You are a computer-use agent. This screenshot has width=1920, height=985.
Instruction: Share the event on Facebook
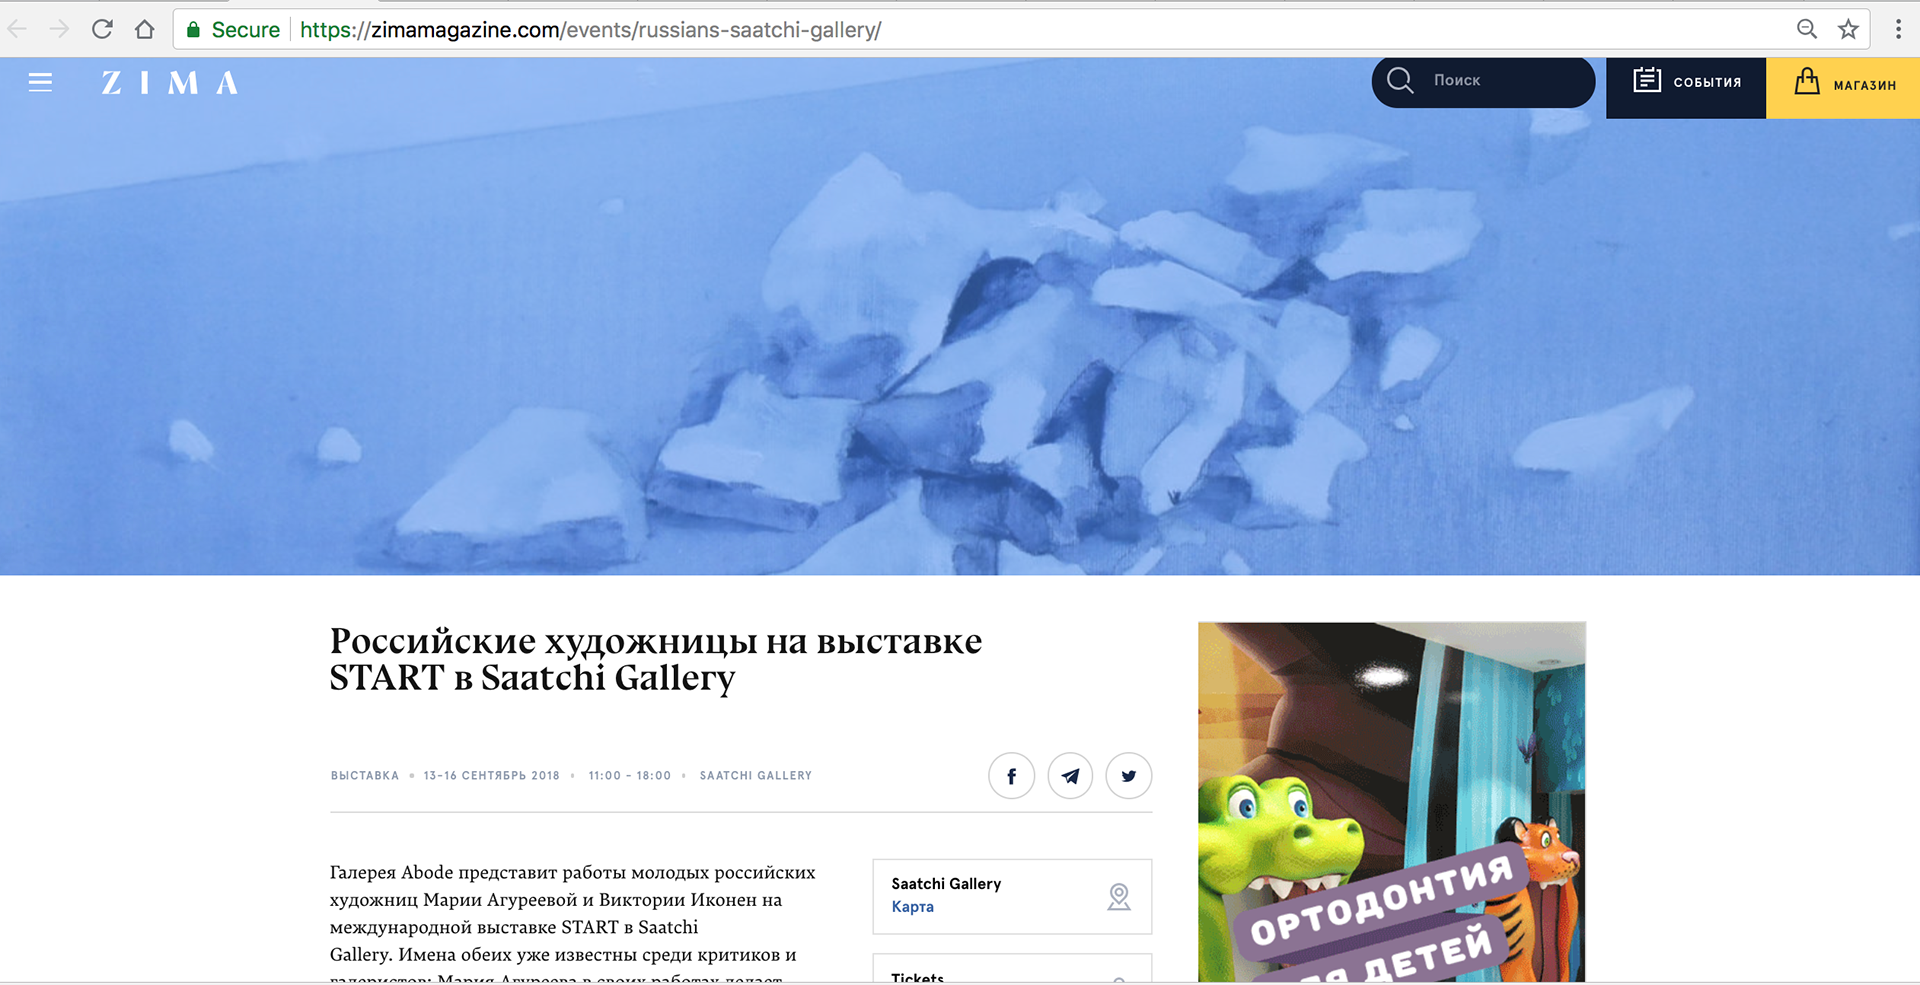(x=1011, y=776)
